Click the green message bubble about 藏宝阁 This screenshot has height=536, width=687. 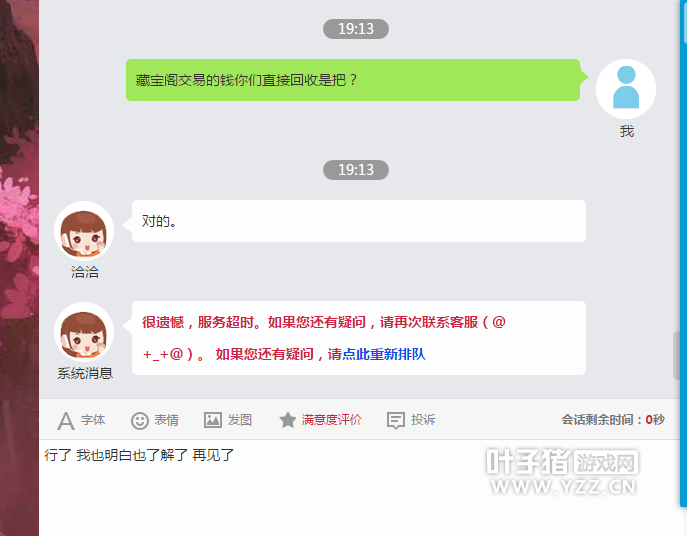coord(353,80)
